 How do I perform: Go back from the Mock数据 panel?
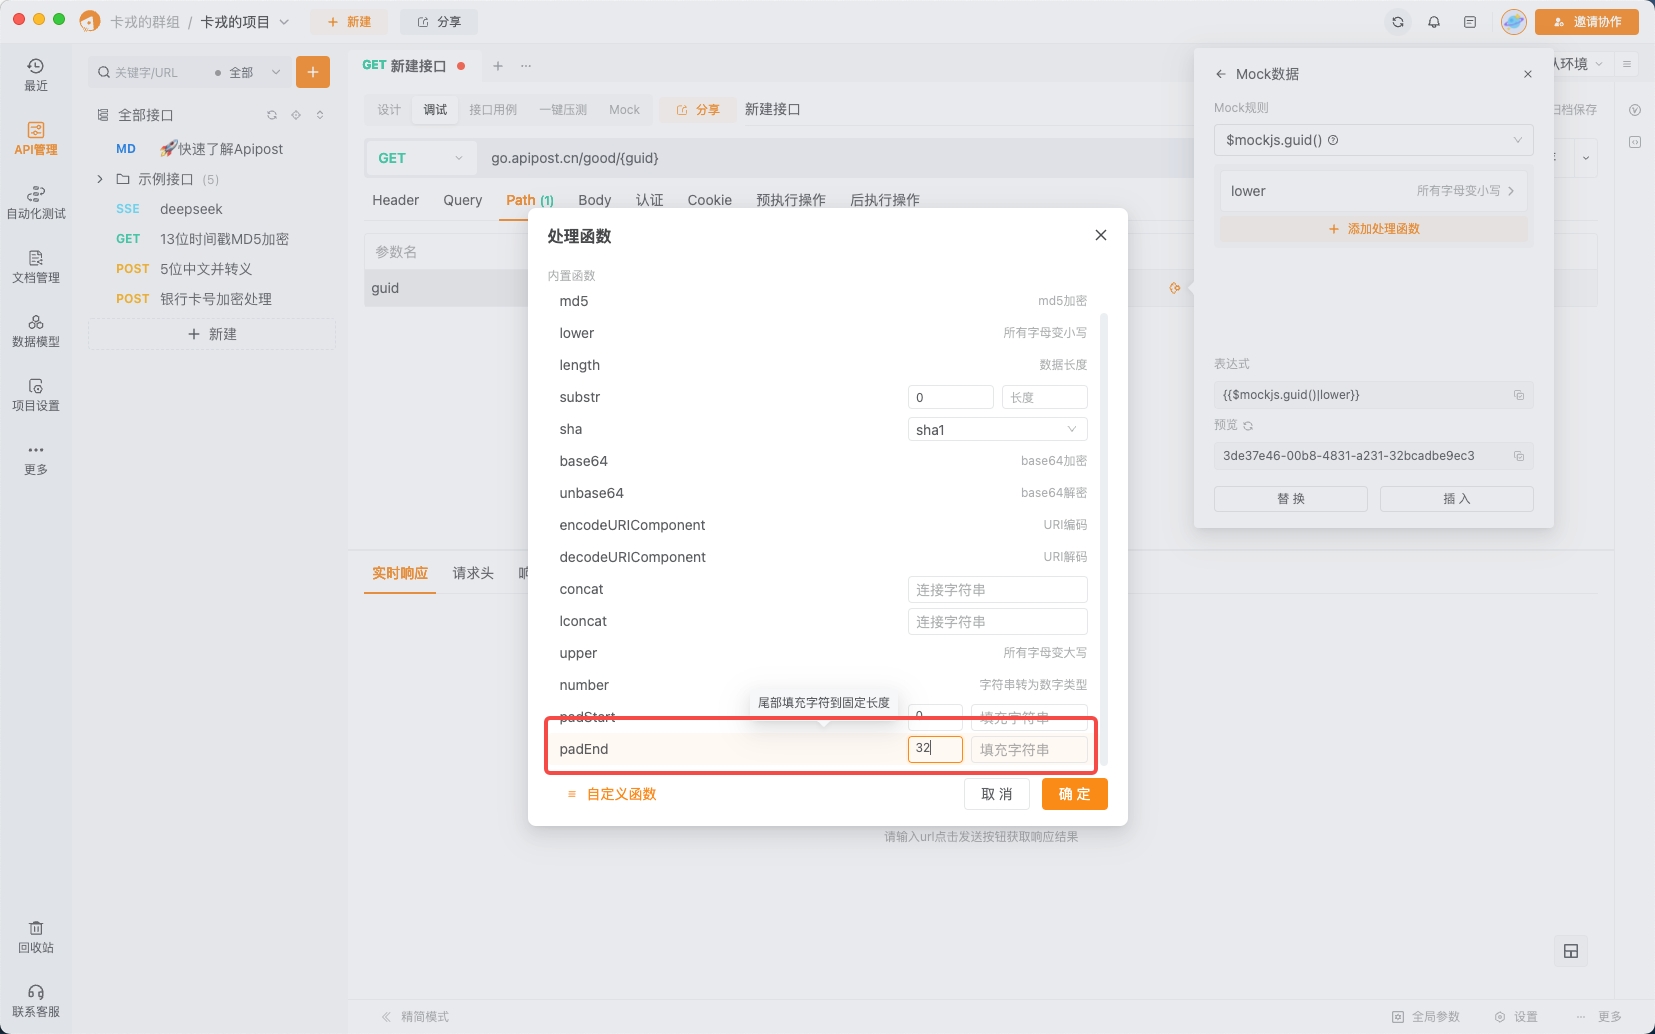(x=1220, y=74)
